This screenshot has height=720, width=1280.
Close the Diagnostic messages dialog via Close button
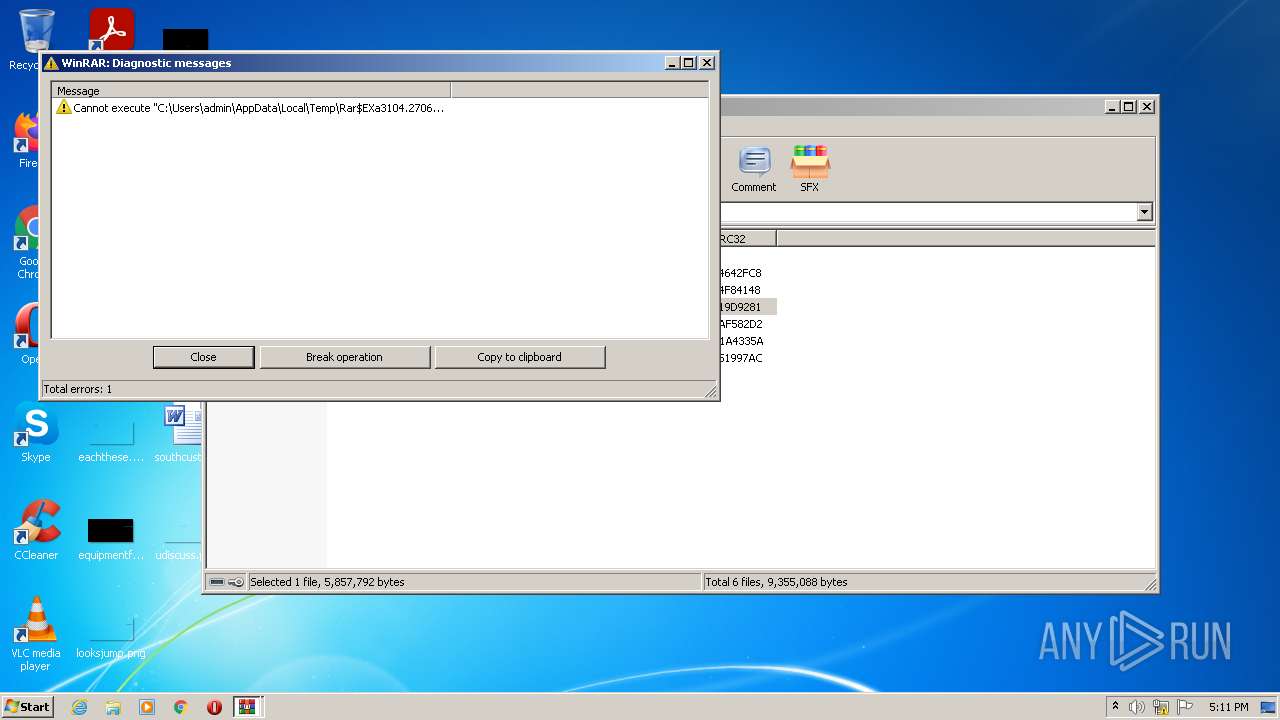tap(203, 357)
